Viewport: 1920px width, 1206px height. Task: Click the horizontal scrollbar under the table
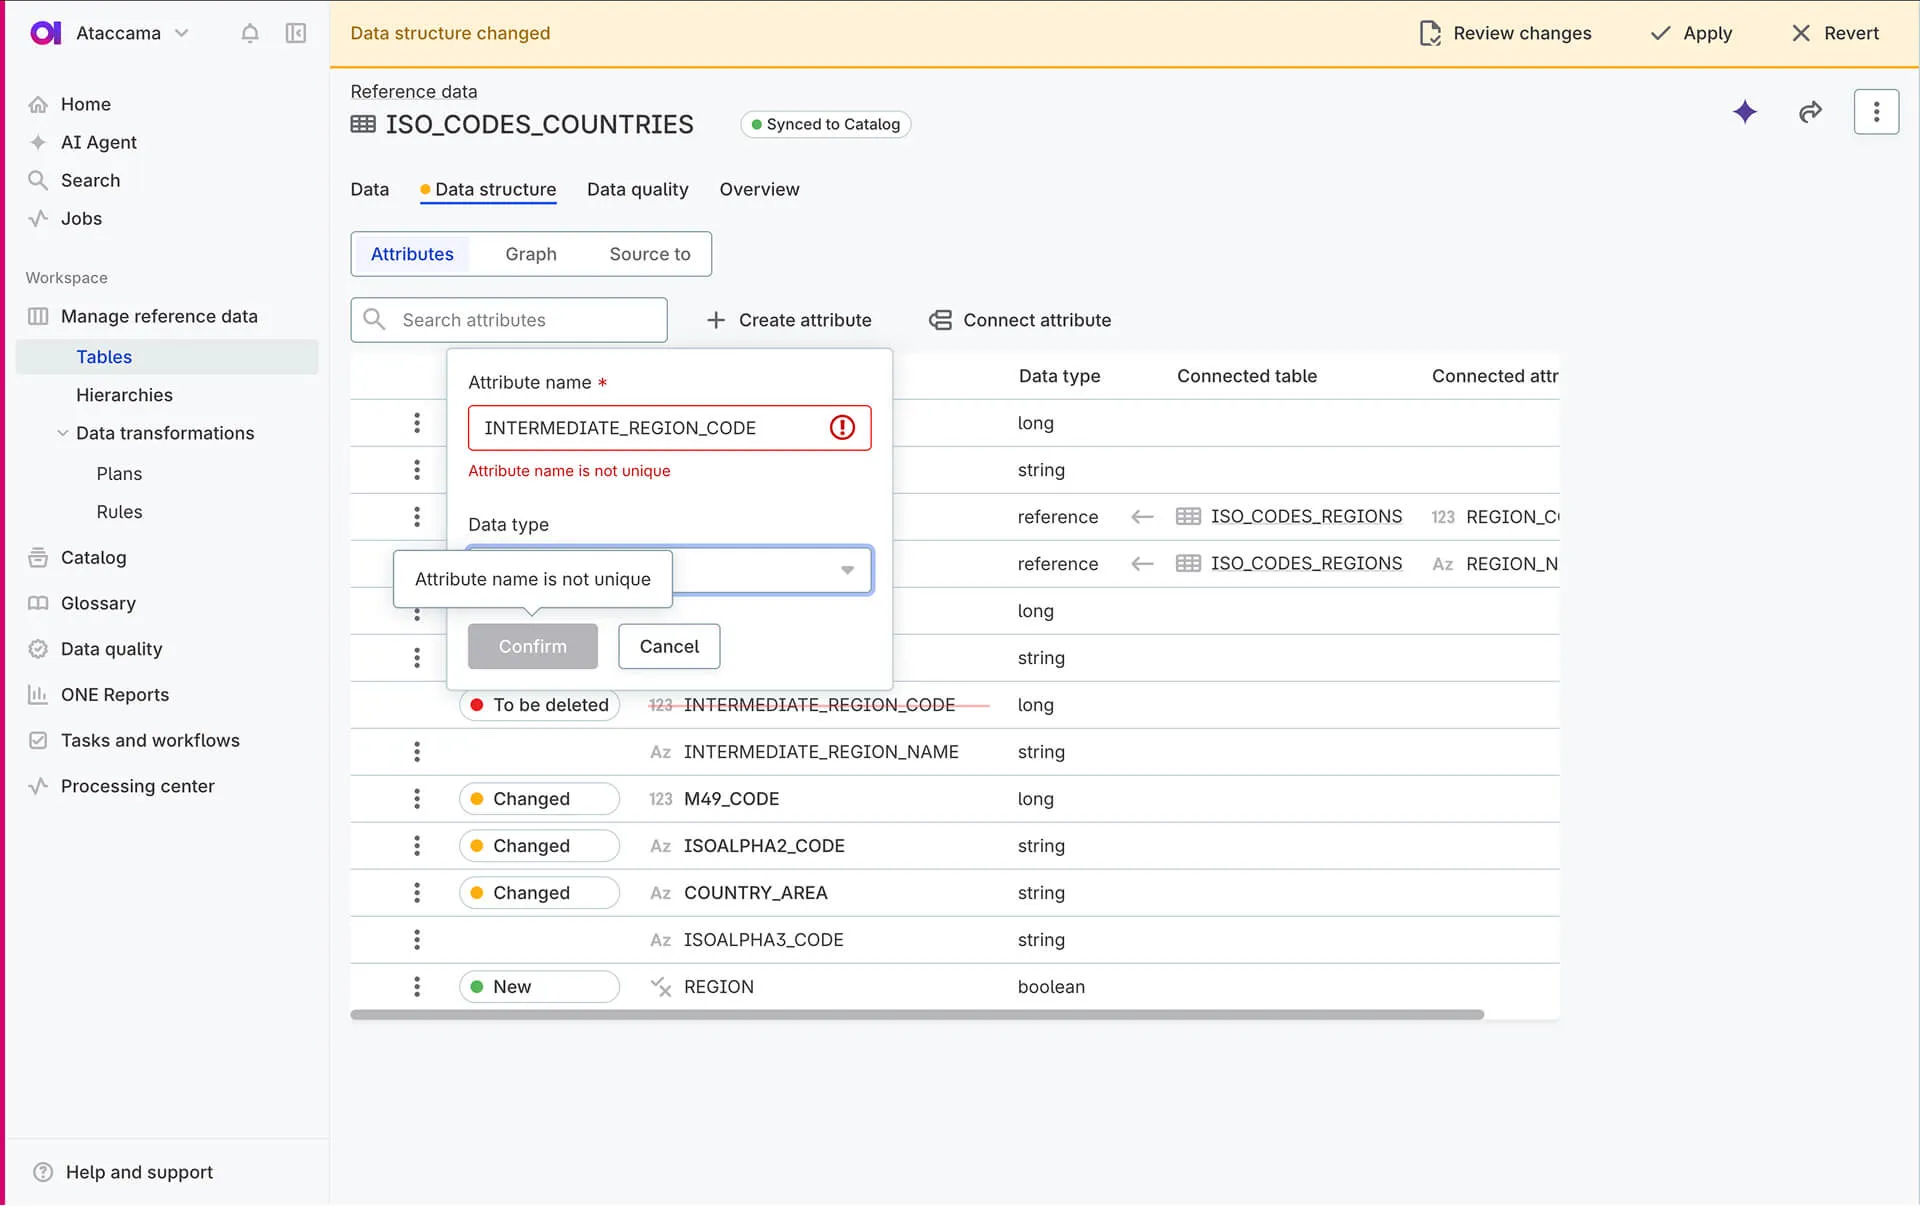pyautogui.click(x=916, y=1014)
